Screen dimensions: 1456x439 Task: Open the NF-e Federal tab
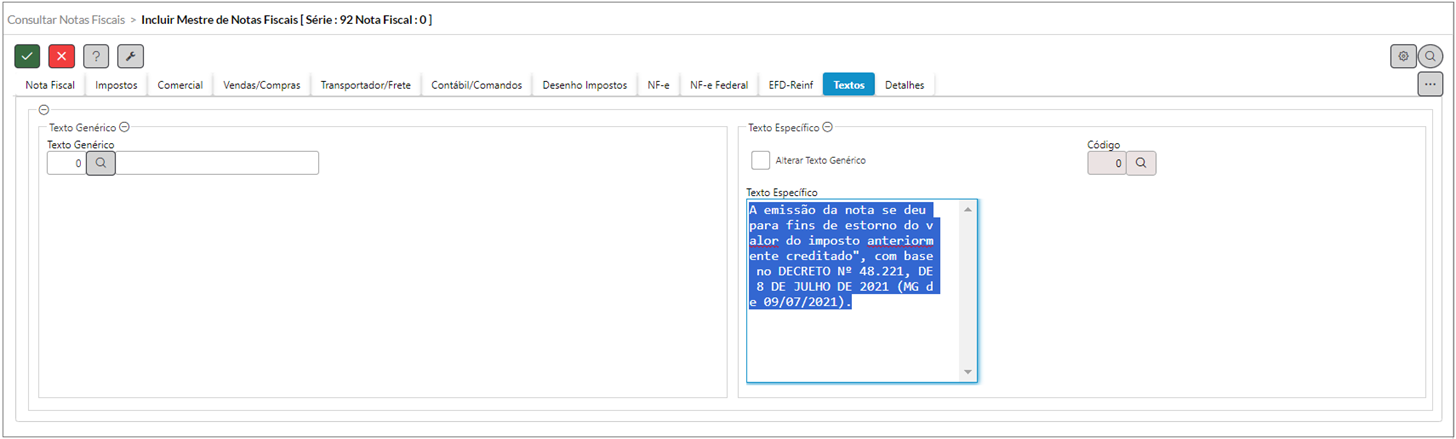pos(719,85)
